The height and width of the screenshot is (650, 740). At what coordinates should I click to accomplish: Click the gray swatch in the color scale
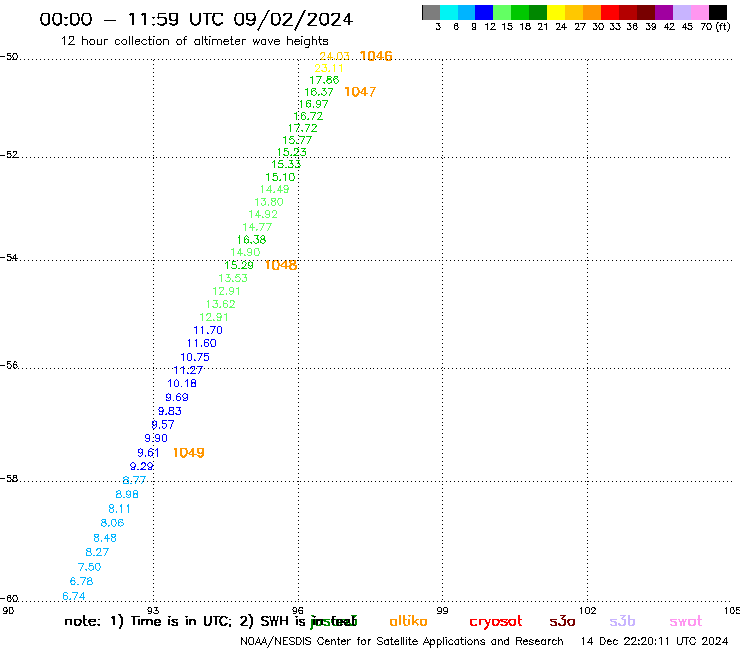431,12
